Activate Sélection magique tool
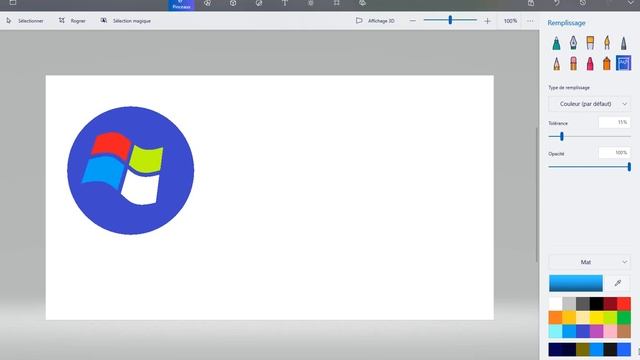The image size is (640, 360). pyautogui.click(x=126, y=21)
